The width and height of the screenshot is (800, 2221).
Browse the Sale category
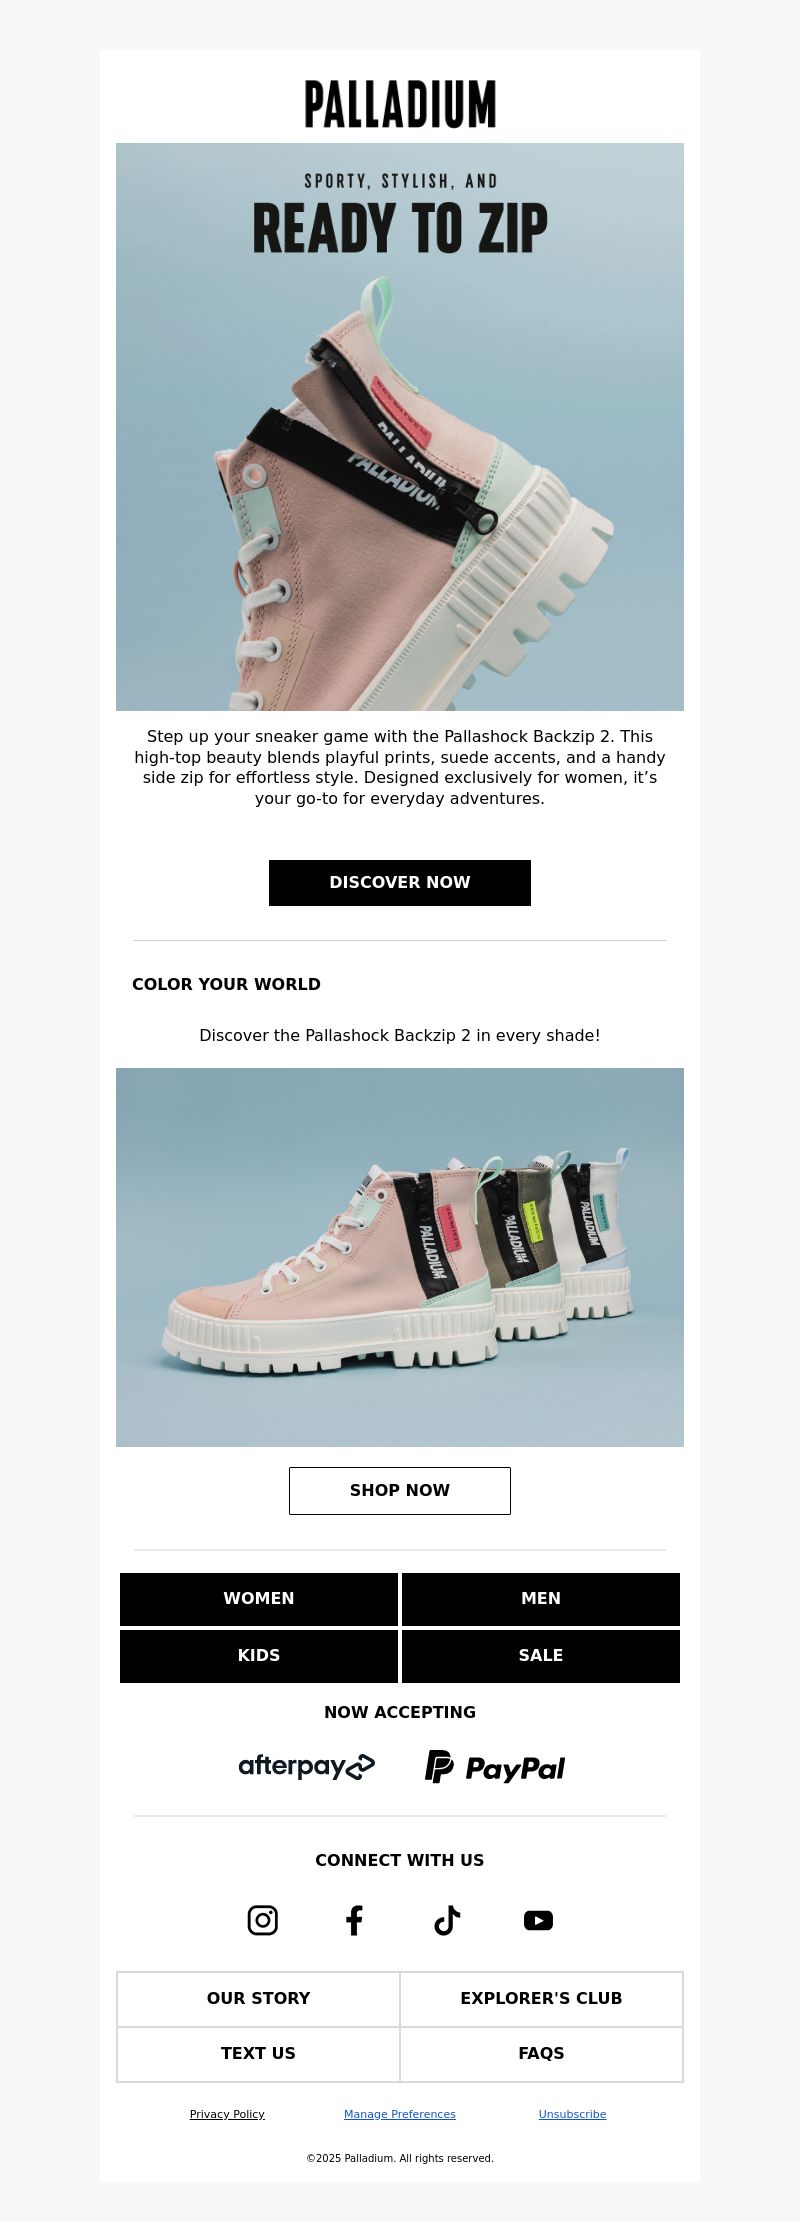541,1655
